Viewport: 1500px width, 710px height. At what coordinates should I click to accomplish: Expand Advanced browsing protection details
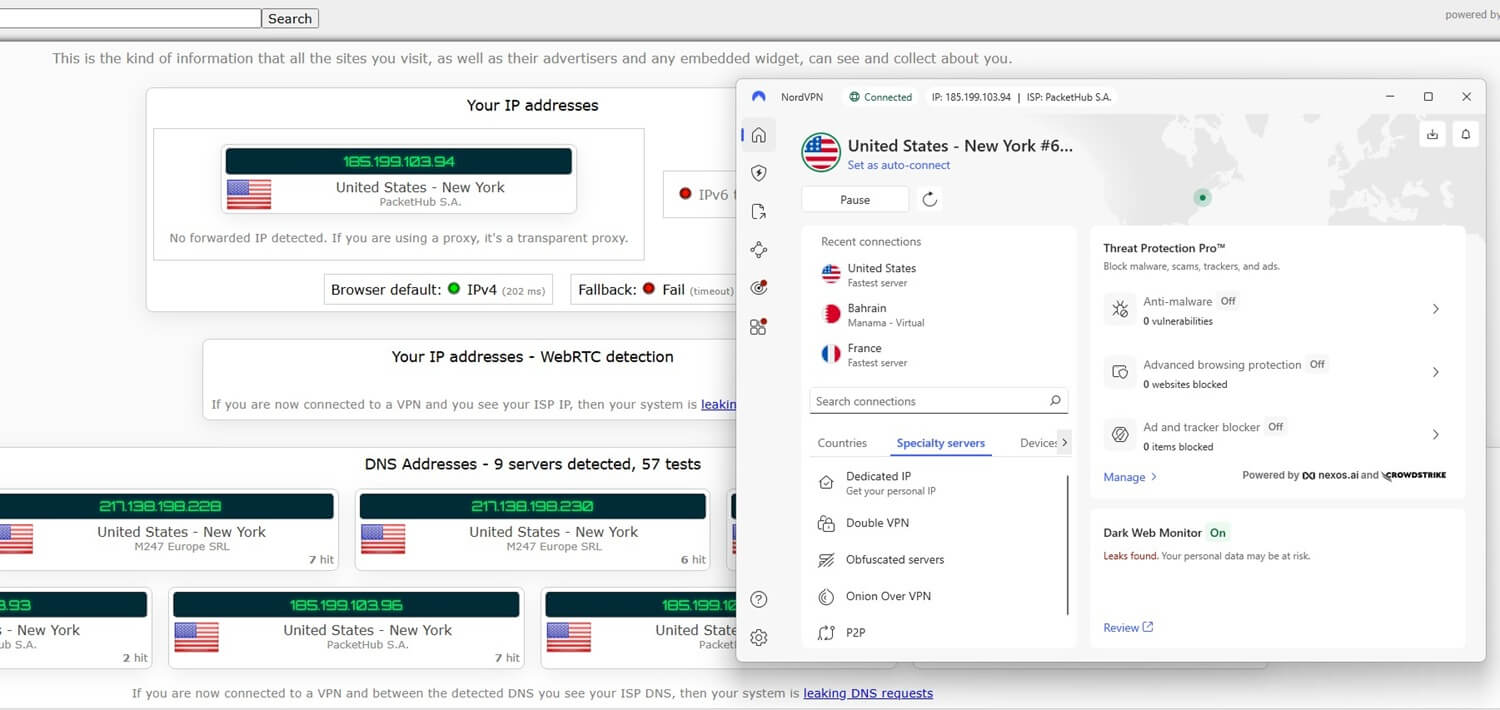pos(1436,372)
